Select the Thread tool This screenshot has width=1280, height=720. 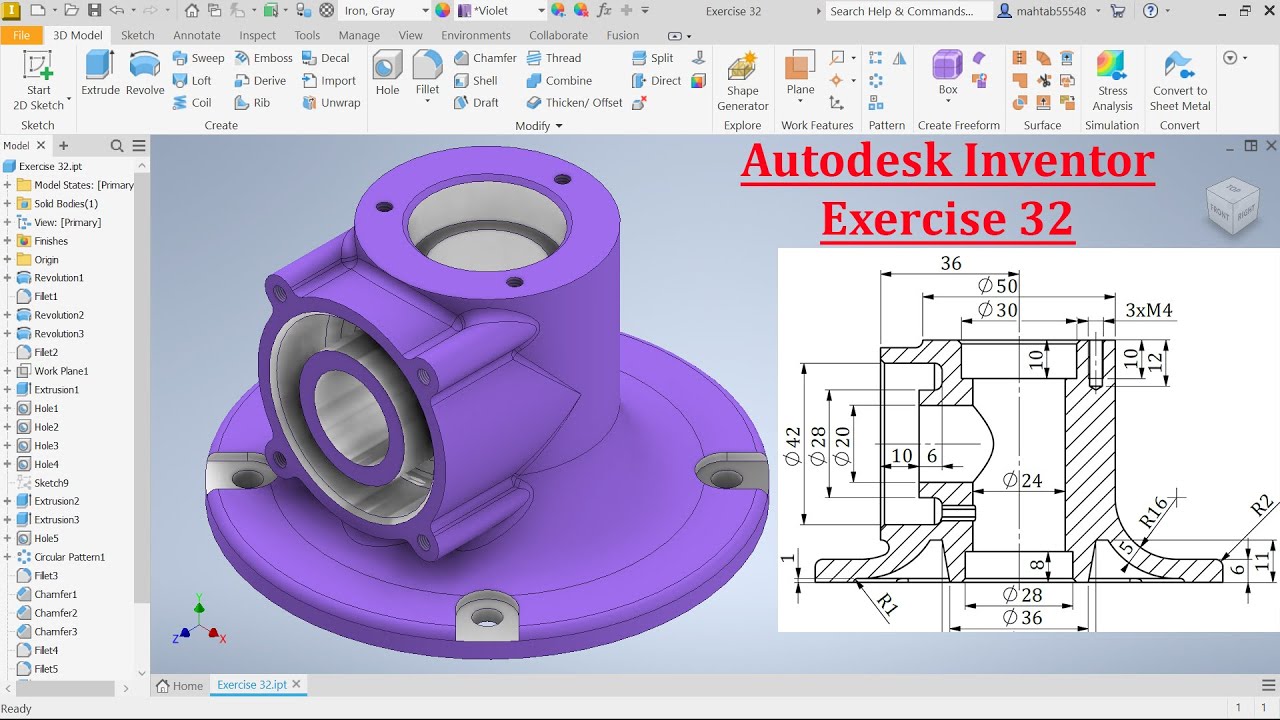point(553,58)
